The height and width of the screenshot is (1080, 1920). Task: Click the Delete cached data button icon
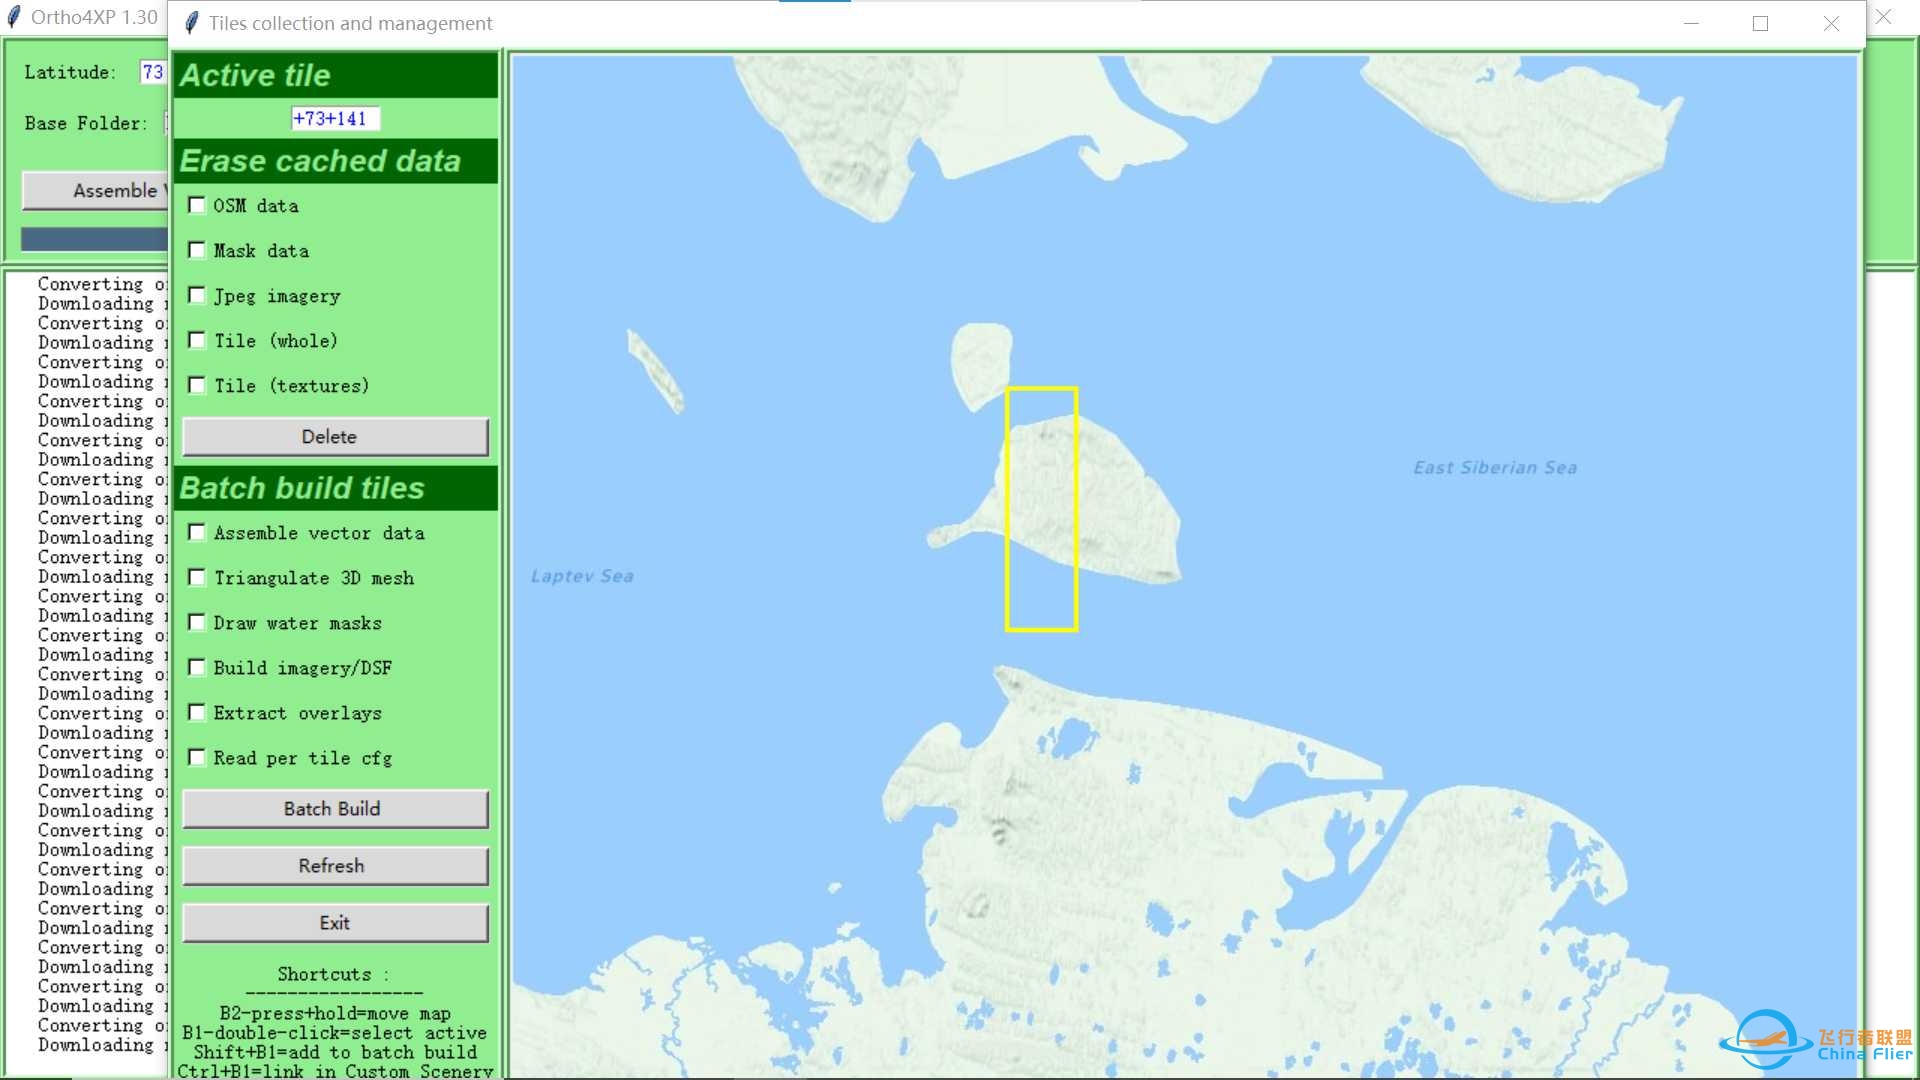[332, 436]
